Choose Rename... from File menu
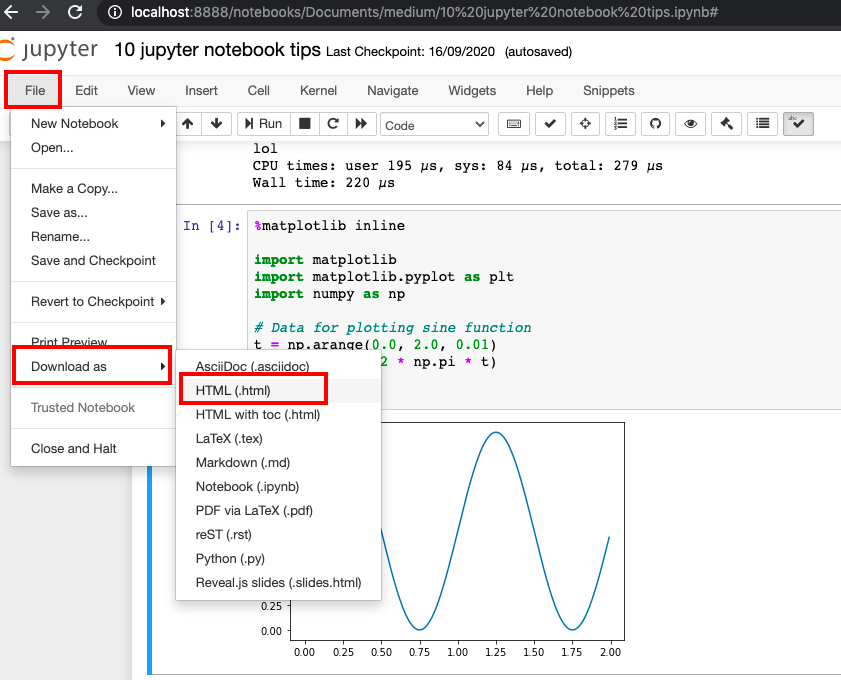Screen dimensions: 841x680 click(93, 236)
